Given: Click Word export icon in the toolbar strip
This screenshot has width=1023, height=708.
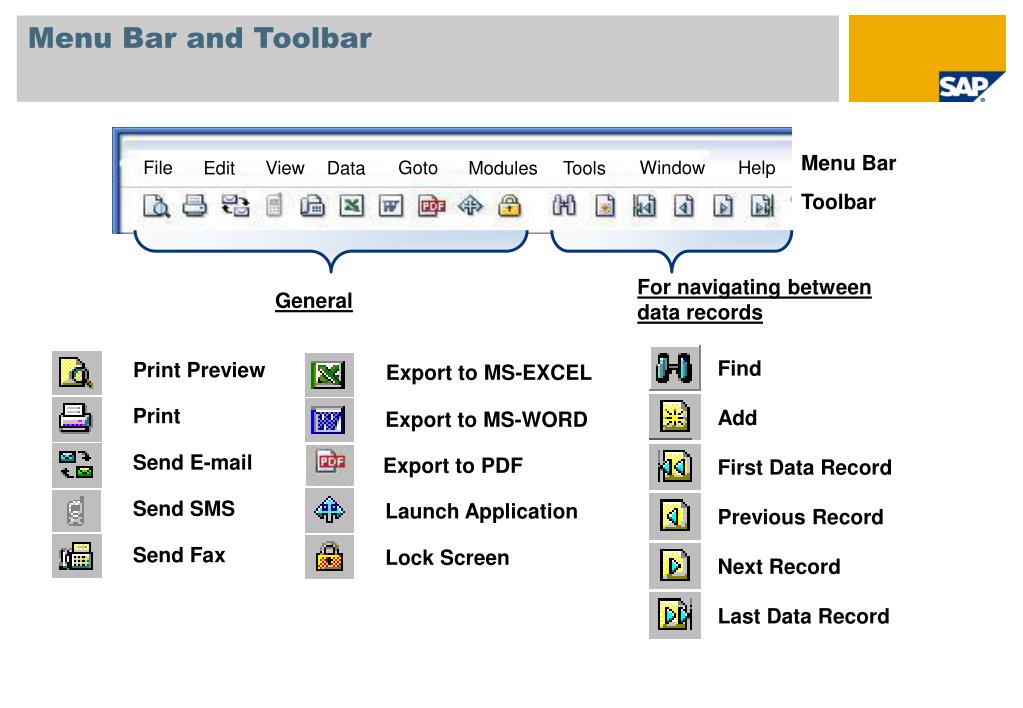Looking at the screenshot, I should (391, 206).
